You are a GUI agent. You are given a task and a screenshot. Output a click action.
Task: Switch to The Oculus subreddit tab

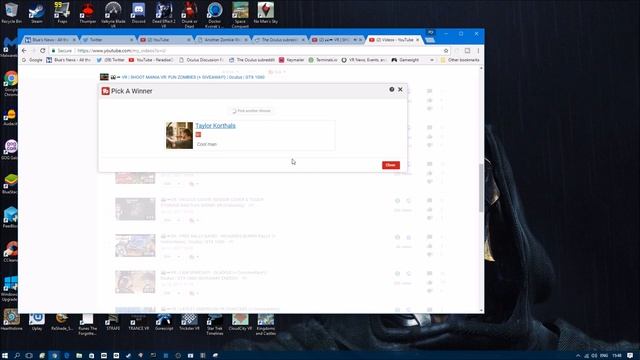pos(279,40)
